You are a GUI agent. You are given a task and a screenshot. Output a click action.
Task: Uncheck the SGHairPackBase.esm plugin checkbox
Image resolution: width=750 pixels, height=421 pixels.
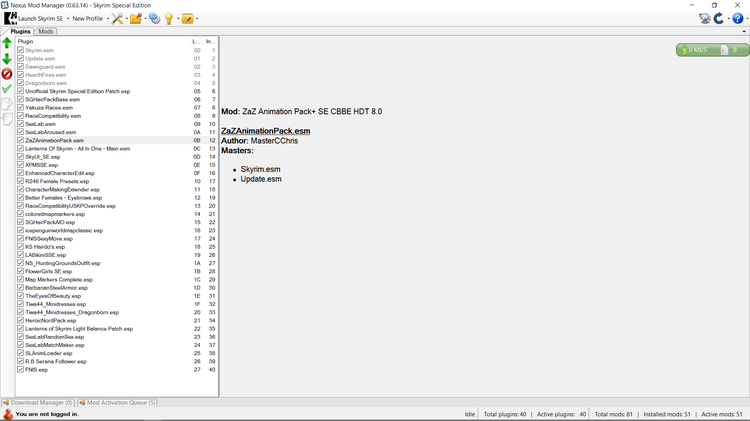click(x=21, y=100)
